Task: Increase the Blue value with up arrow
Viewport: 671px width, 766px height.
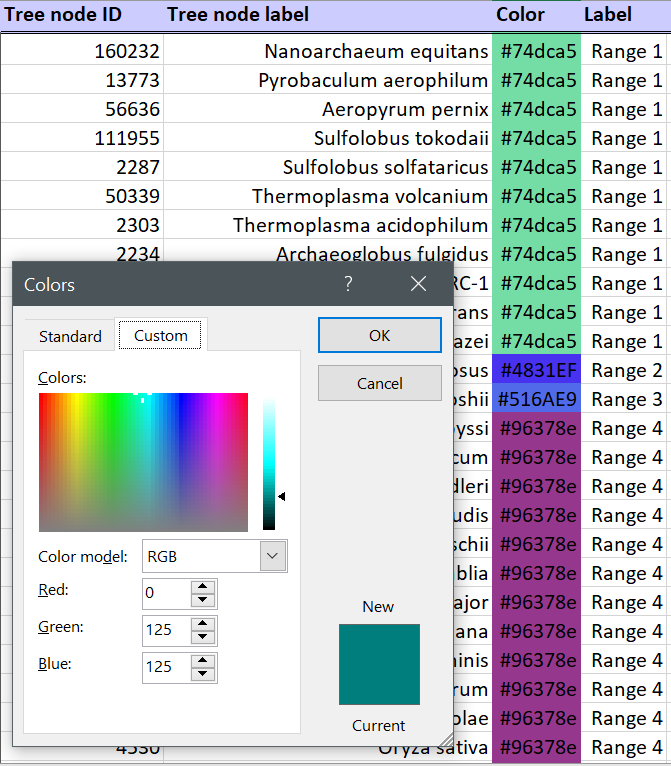Action: (x=203, y=660)
